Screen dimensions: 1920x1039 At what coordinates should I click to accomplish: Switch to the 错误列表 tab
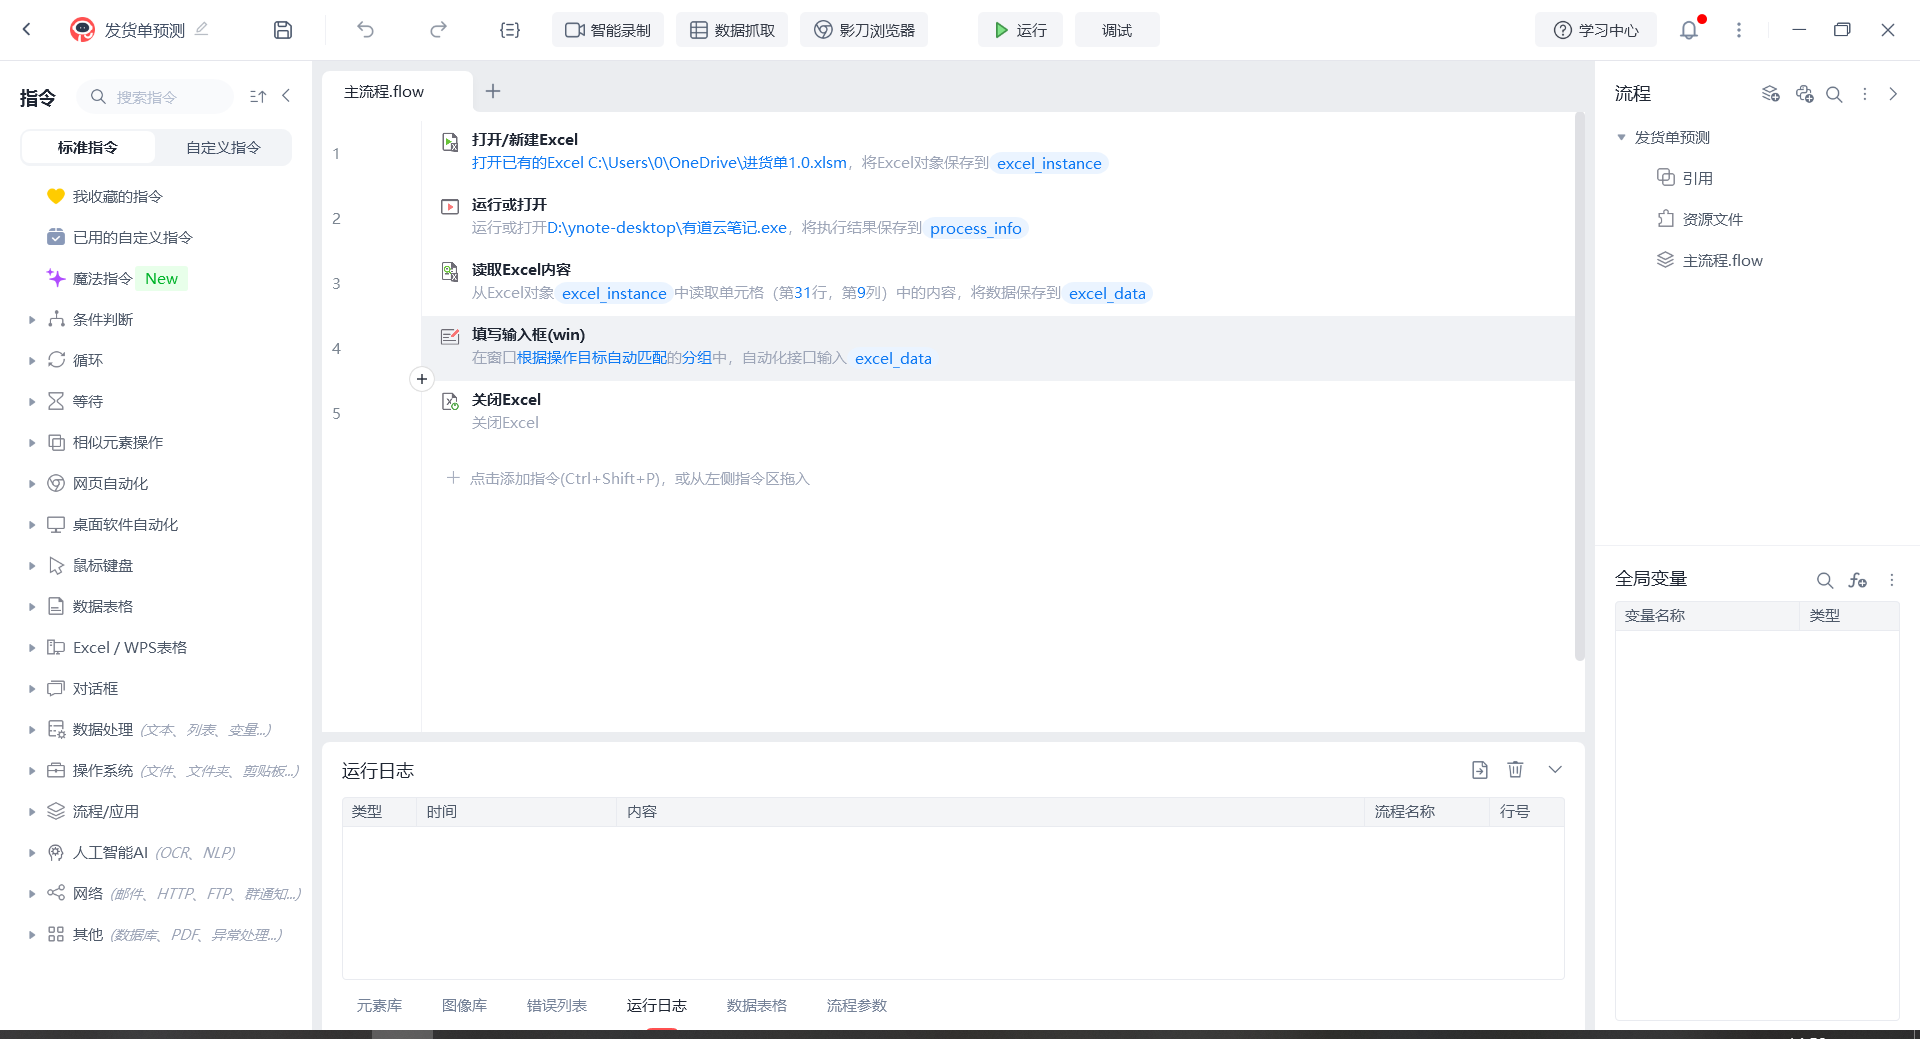[x=556, y=1005]
